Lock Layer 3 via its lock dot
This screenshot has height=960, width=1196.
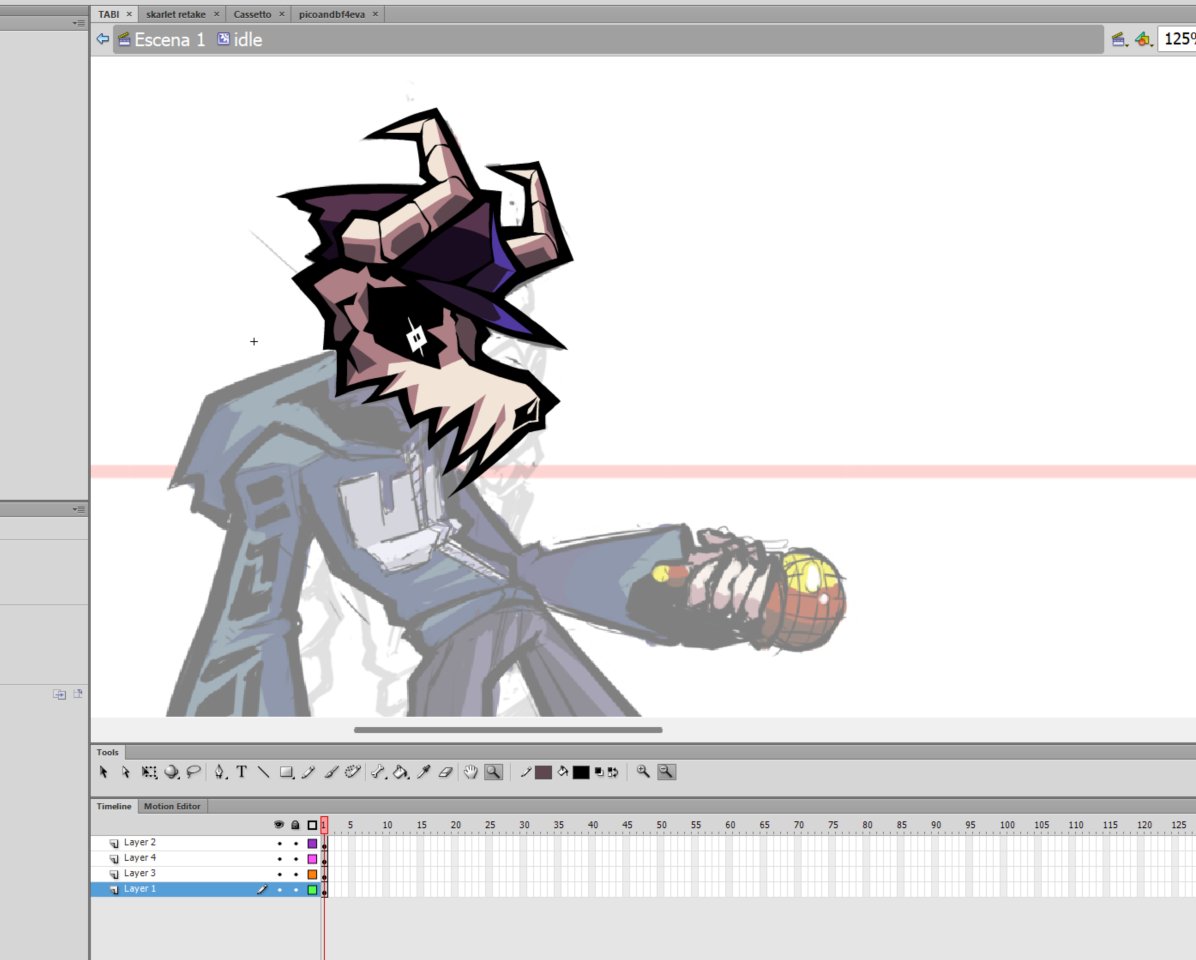pos(296,875)
